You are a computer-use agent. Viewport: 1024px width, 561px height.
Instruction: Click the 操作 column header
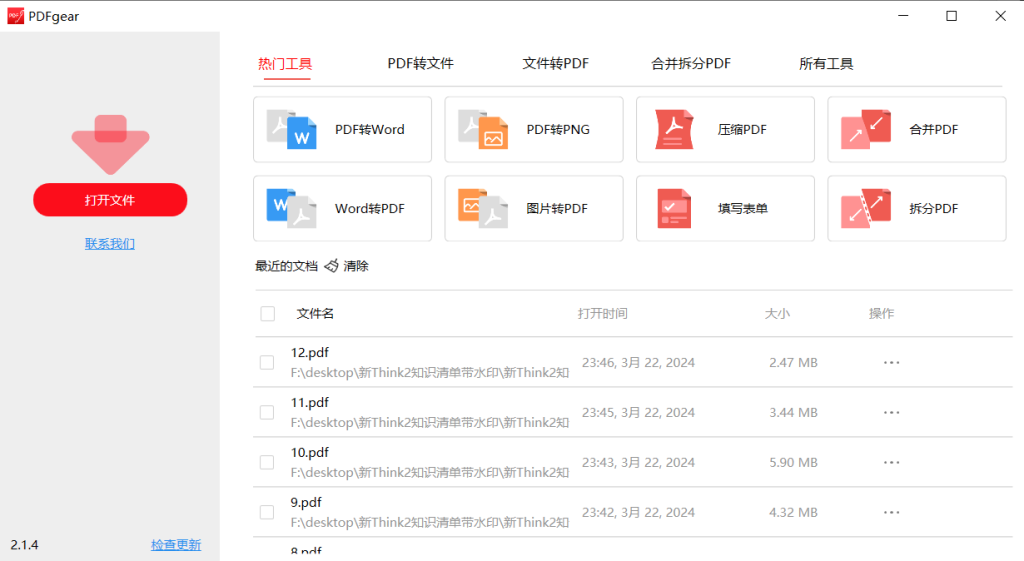[881, 313]
